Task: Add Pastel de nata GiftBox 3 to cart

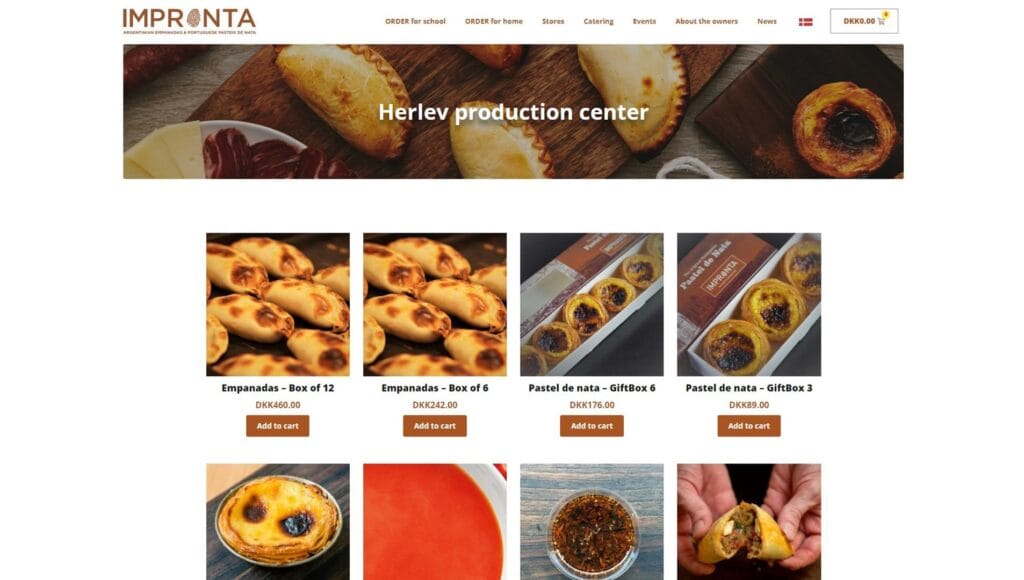Action: tap(748, 426)
